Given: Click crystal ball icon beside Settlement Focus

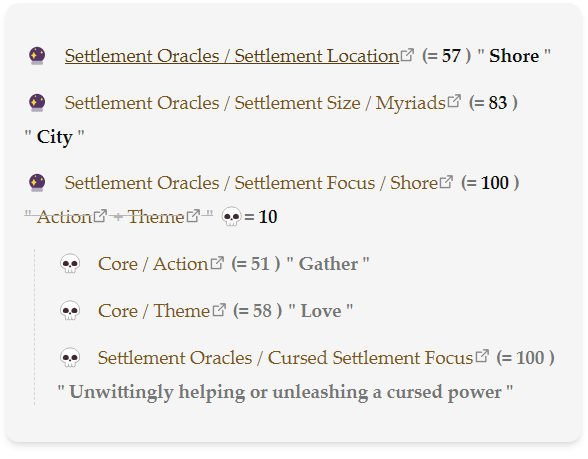Looking at the screenshot, I should (x=37, y=183).
